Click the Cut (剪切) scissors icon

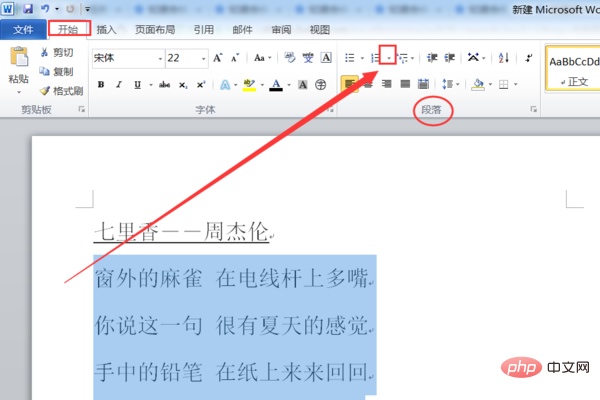tap(45, 53)
